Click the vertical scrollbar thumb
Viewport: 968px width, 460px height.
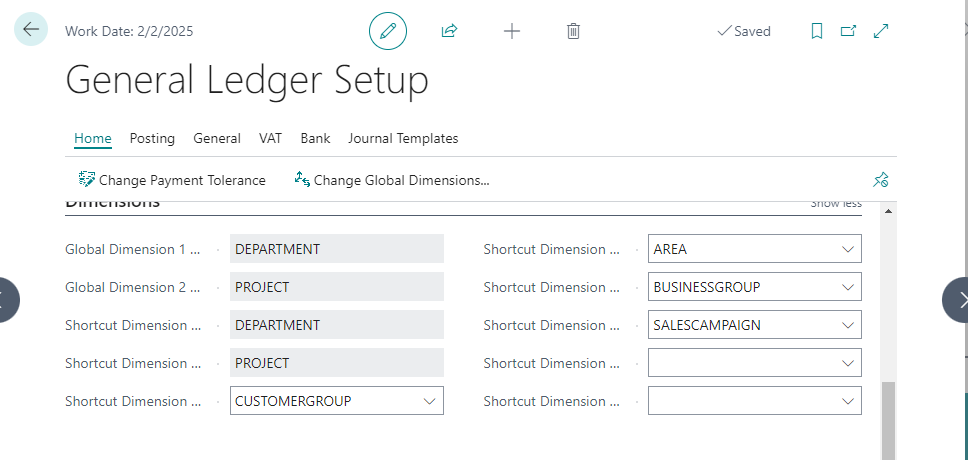(888, 420)
